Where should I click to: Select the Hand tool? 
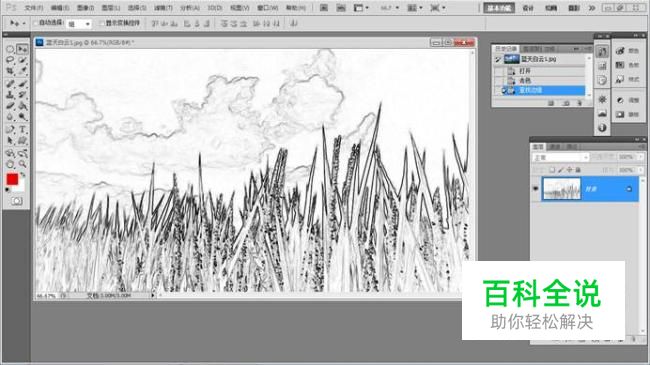[x=10, y=164]
